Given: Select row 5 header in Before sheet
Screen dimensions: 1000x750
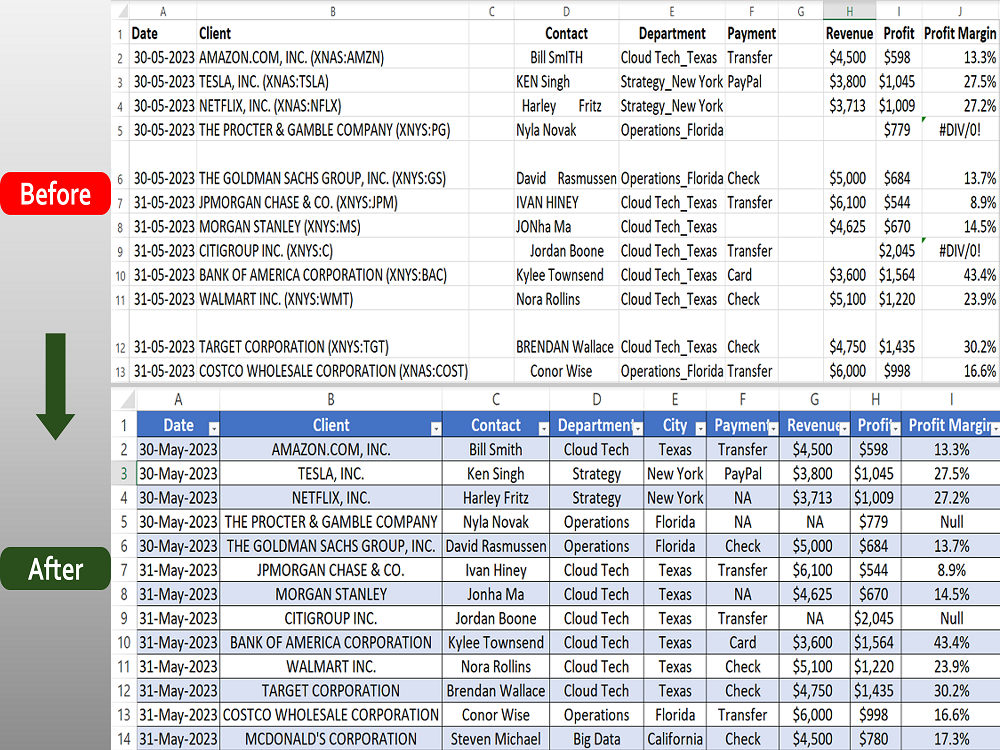Looking at the screenshot, I should 120,131.
